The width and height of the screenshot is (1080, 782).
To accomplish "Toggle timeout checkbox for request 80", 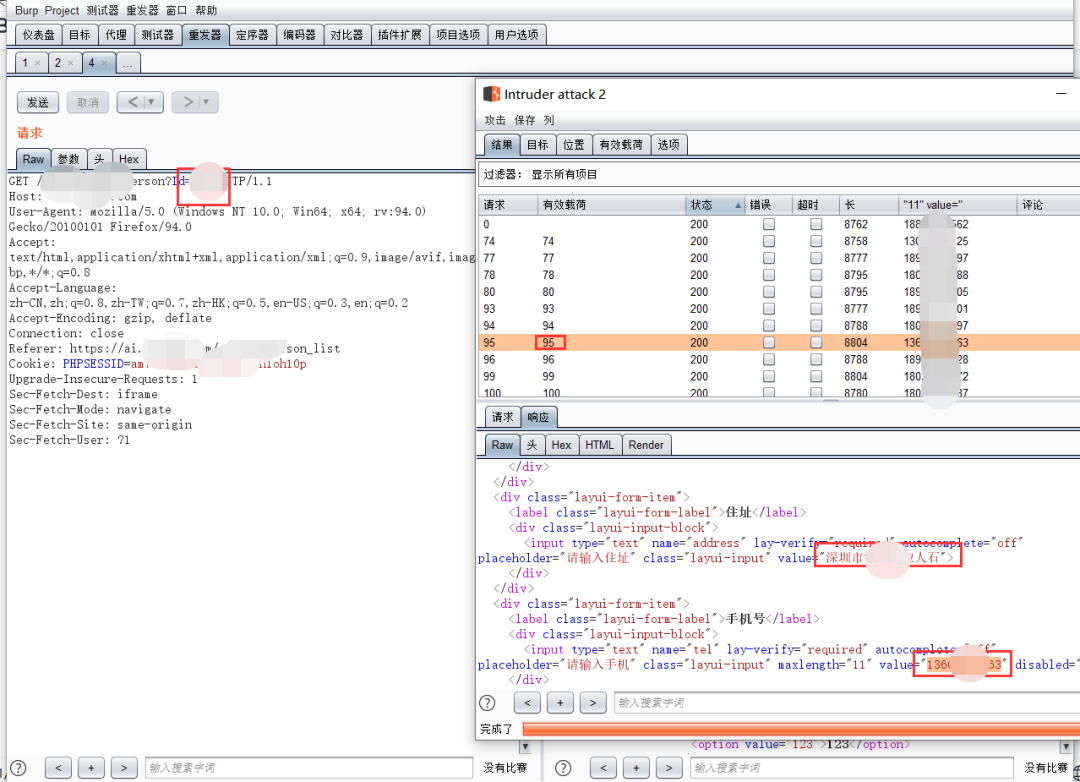I will 816,291.
